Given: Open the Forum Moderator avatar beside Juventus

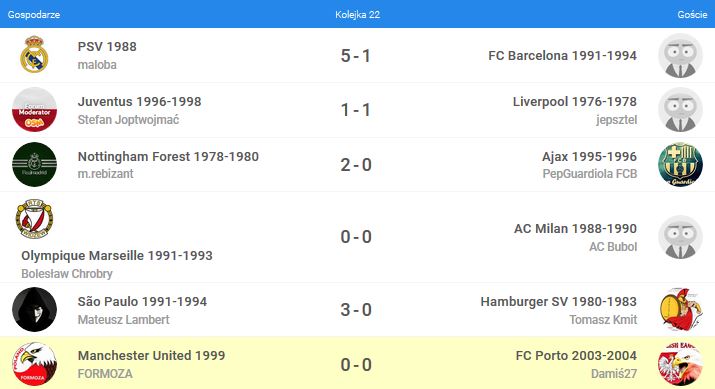Looking at the screenshot, I should pos(34,109).
